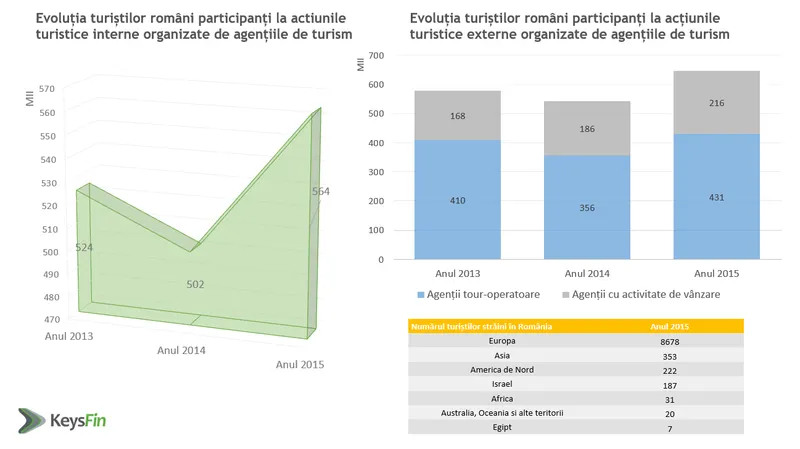Click the 570 tick on the green chart axis
The image size is (800, 449).
(x=46, y=89)
